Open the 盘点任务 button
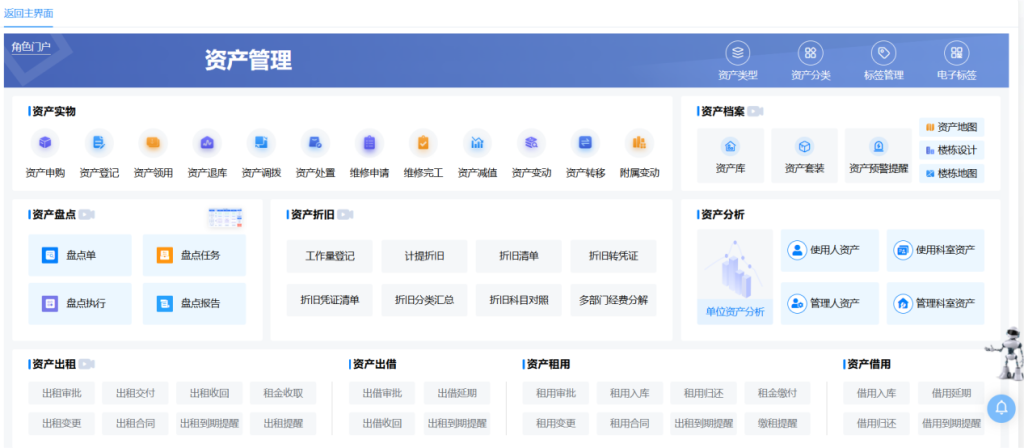1024x448 pixels. point(194,255)
